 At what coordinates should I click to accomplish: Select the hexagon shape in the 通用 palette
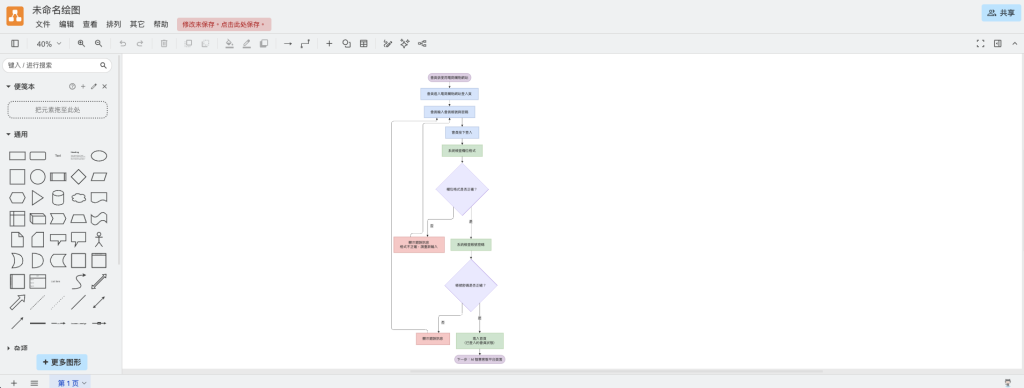[x=18, y=197]
